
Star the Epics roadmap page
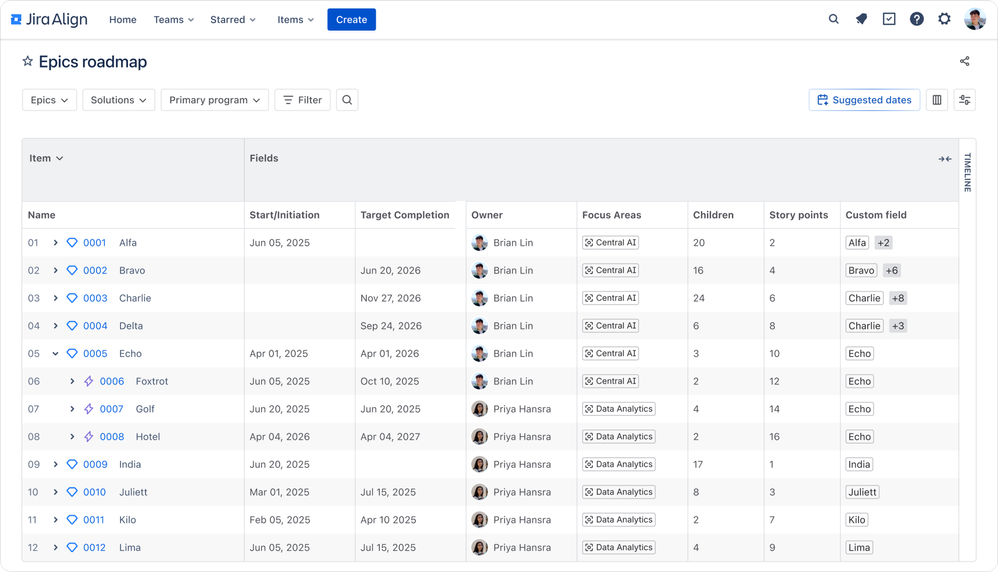28,62
